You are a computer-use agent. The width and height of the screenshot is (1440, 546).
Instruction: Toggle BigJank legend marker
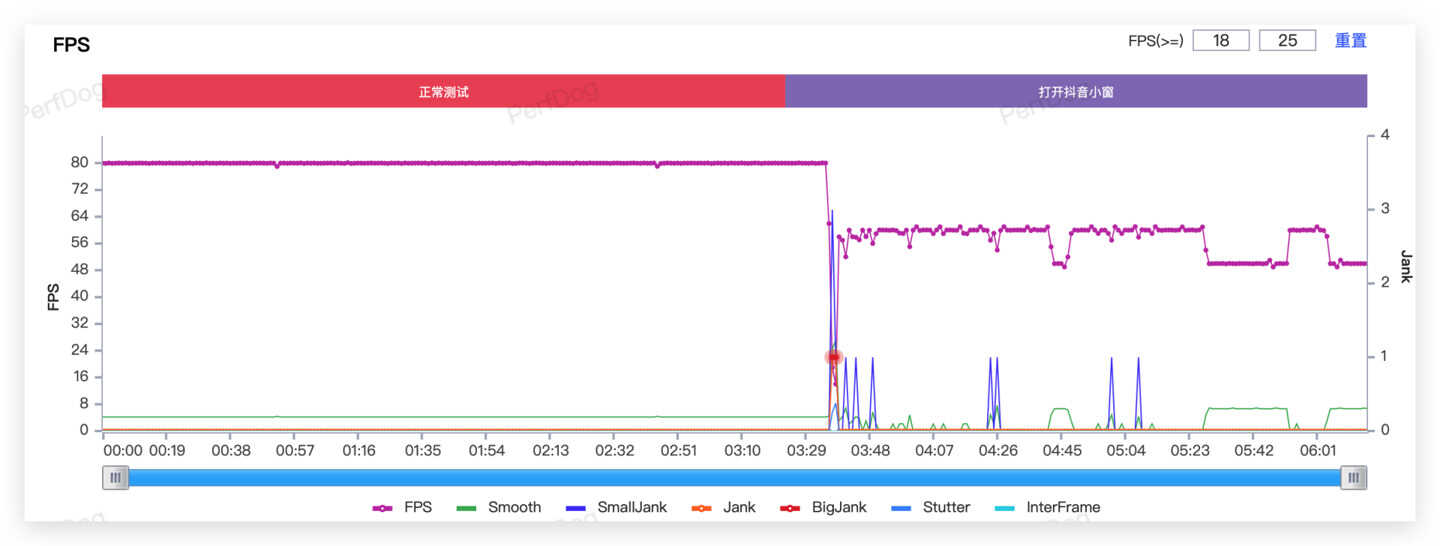tap(790, 508)
